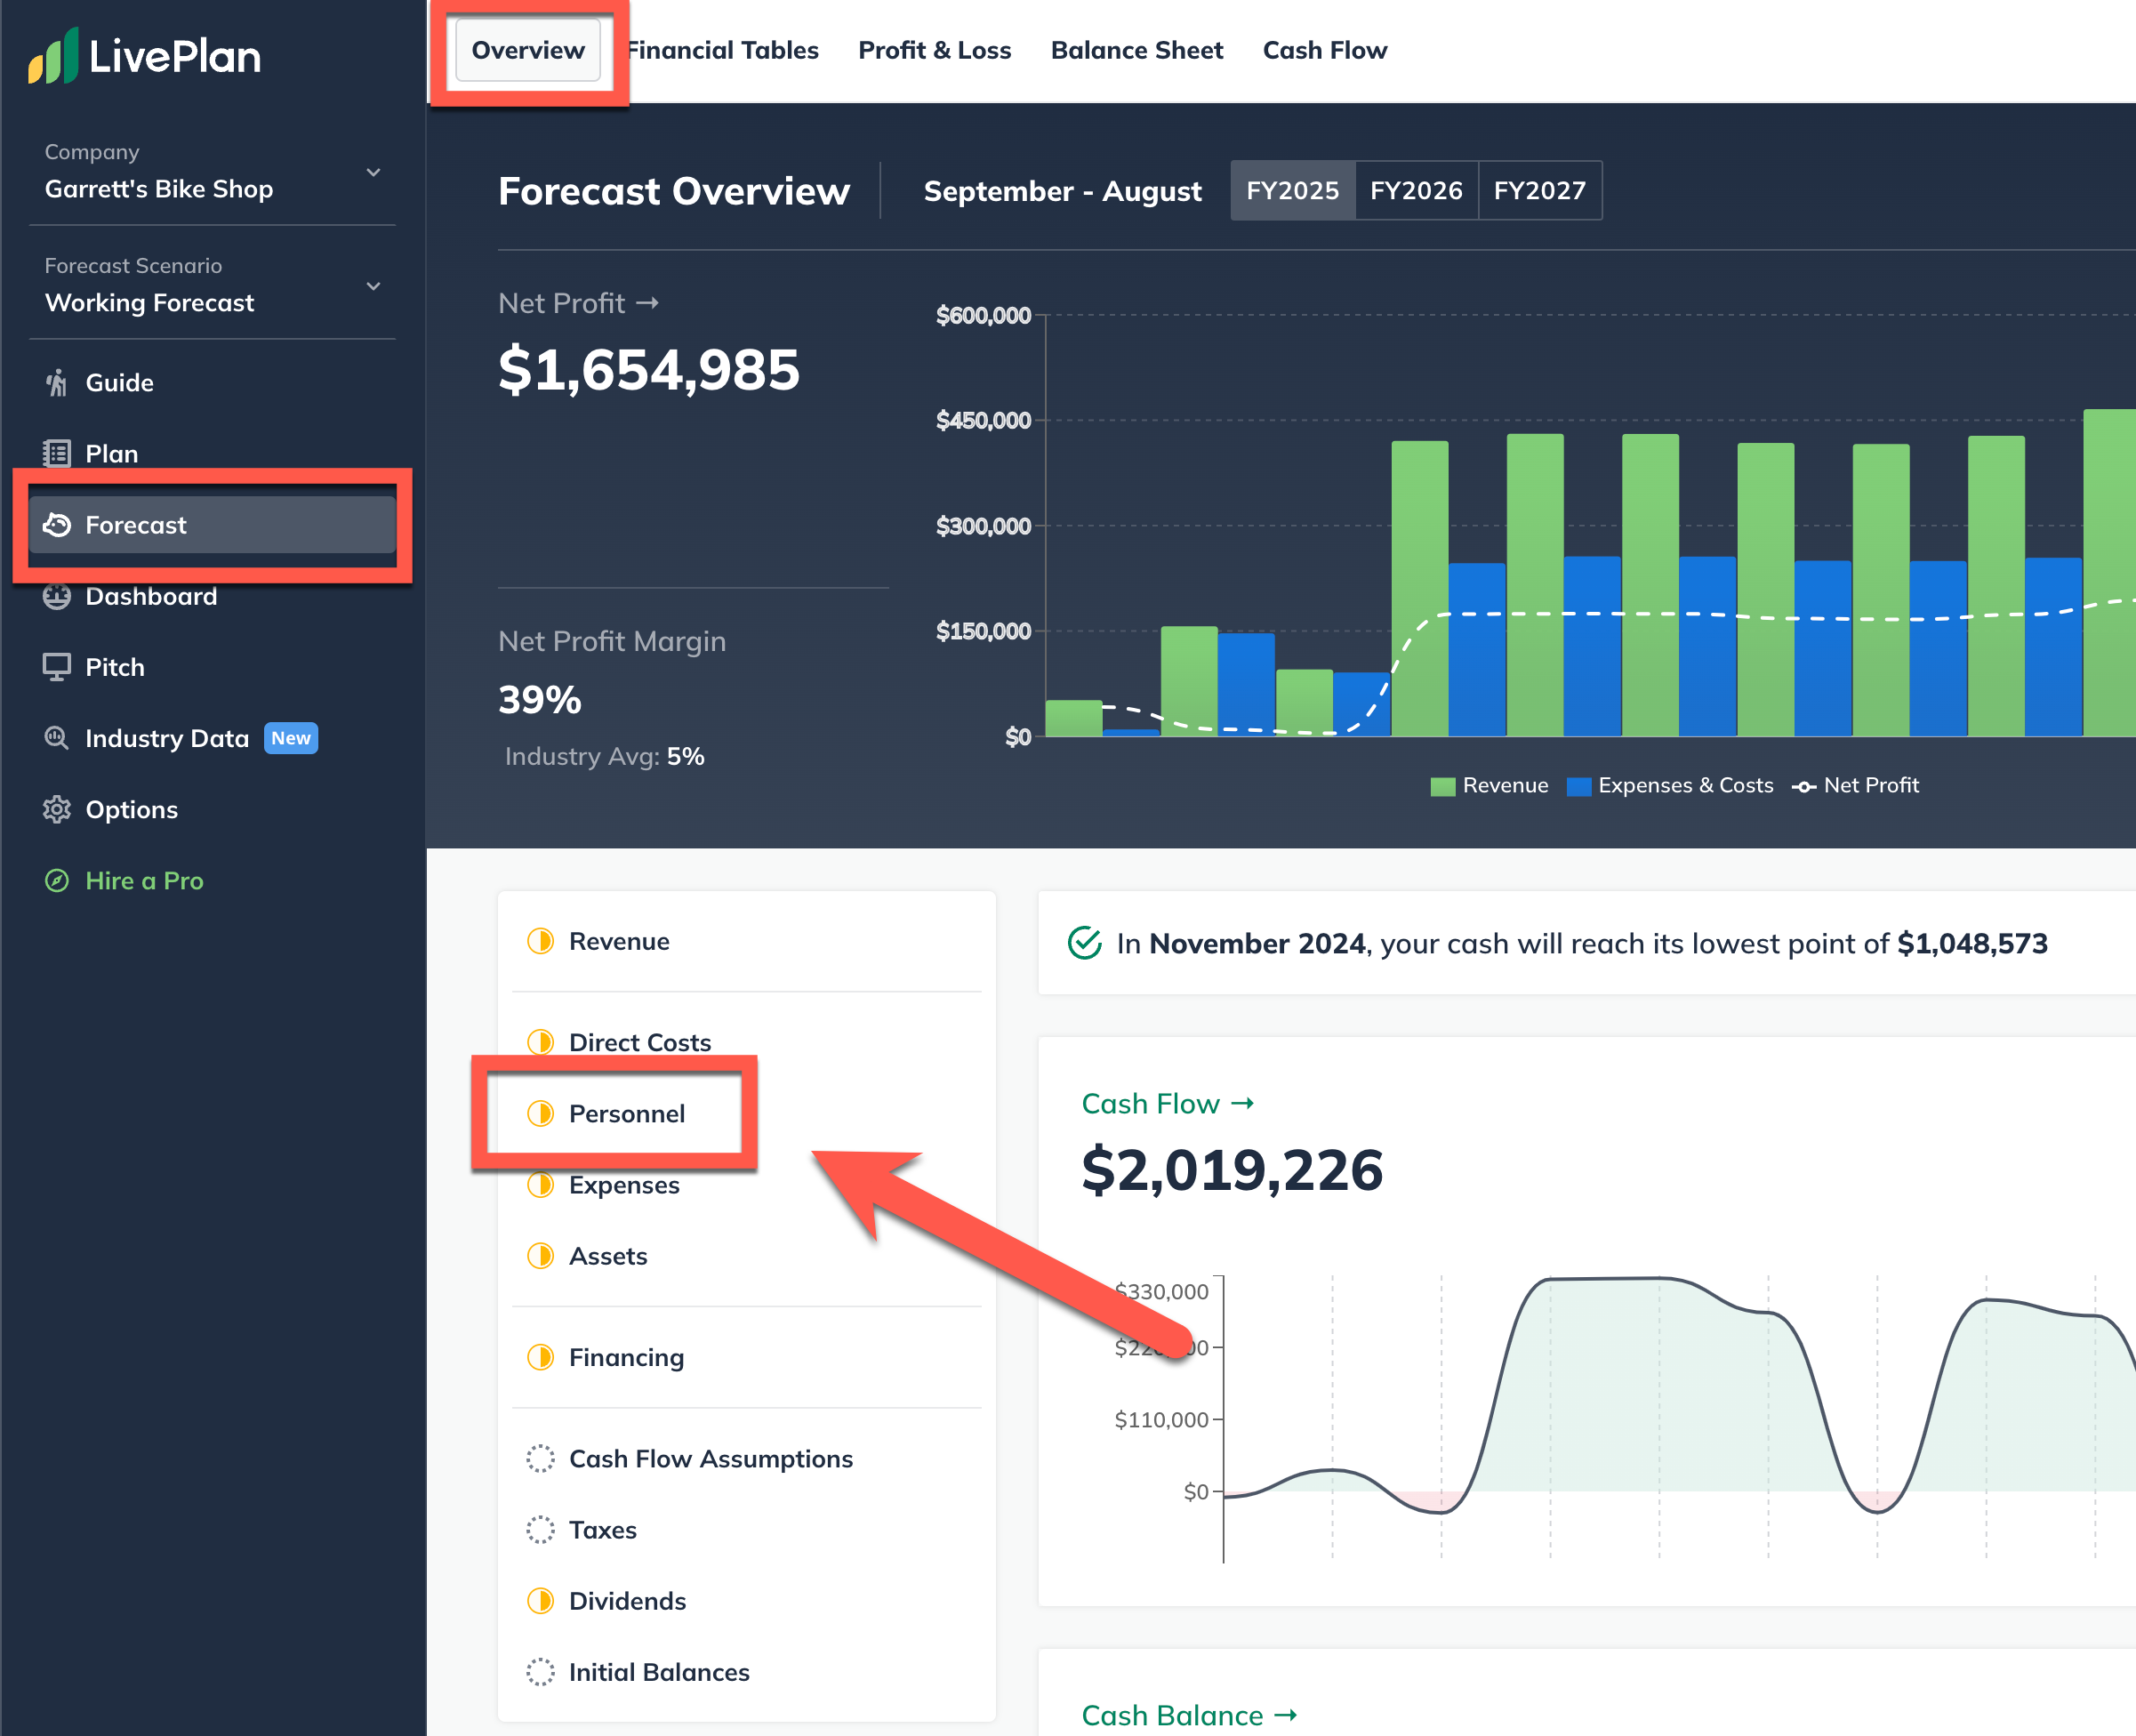This screenshot has width=2136, height=1736.
Task: Click the Guide hiker icon
Action: pos(57,383)
